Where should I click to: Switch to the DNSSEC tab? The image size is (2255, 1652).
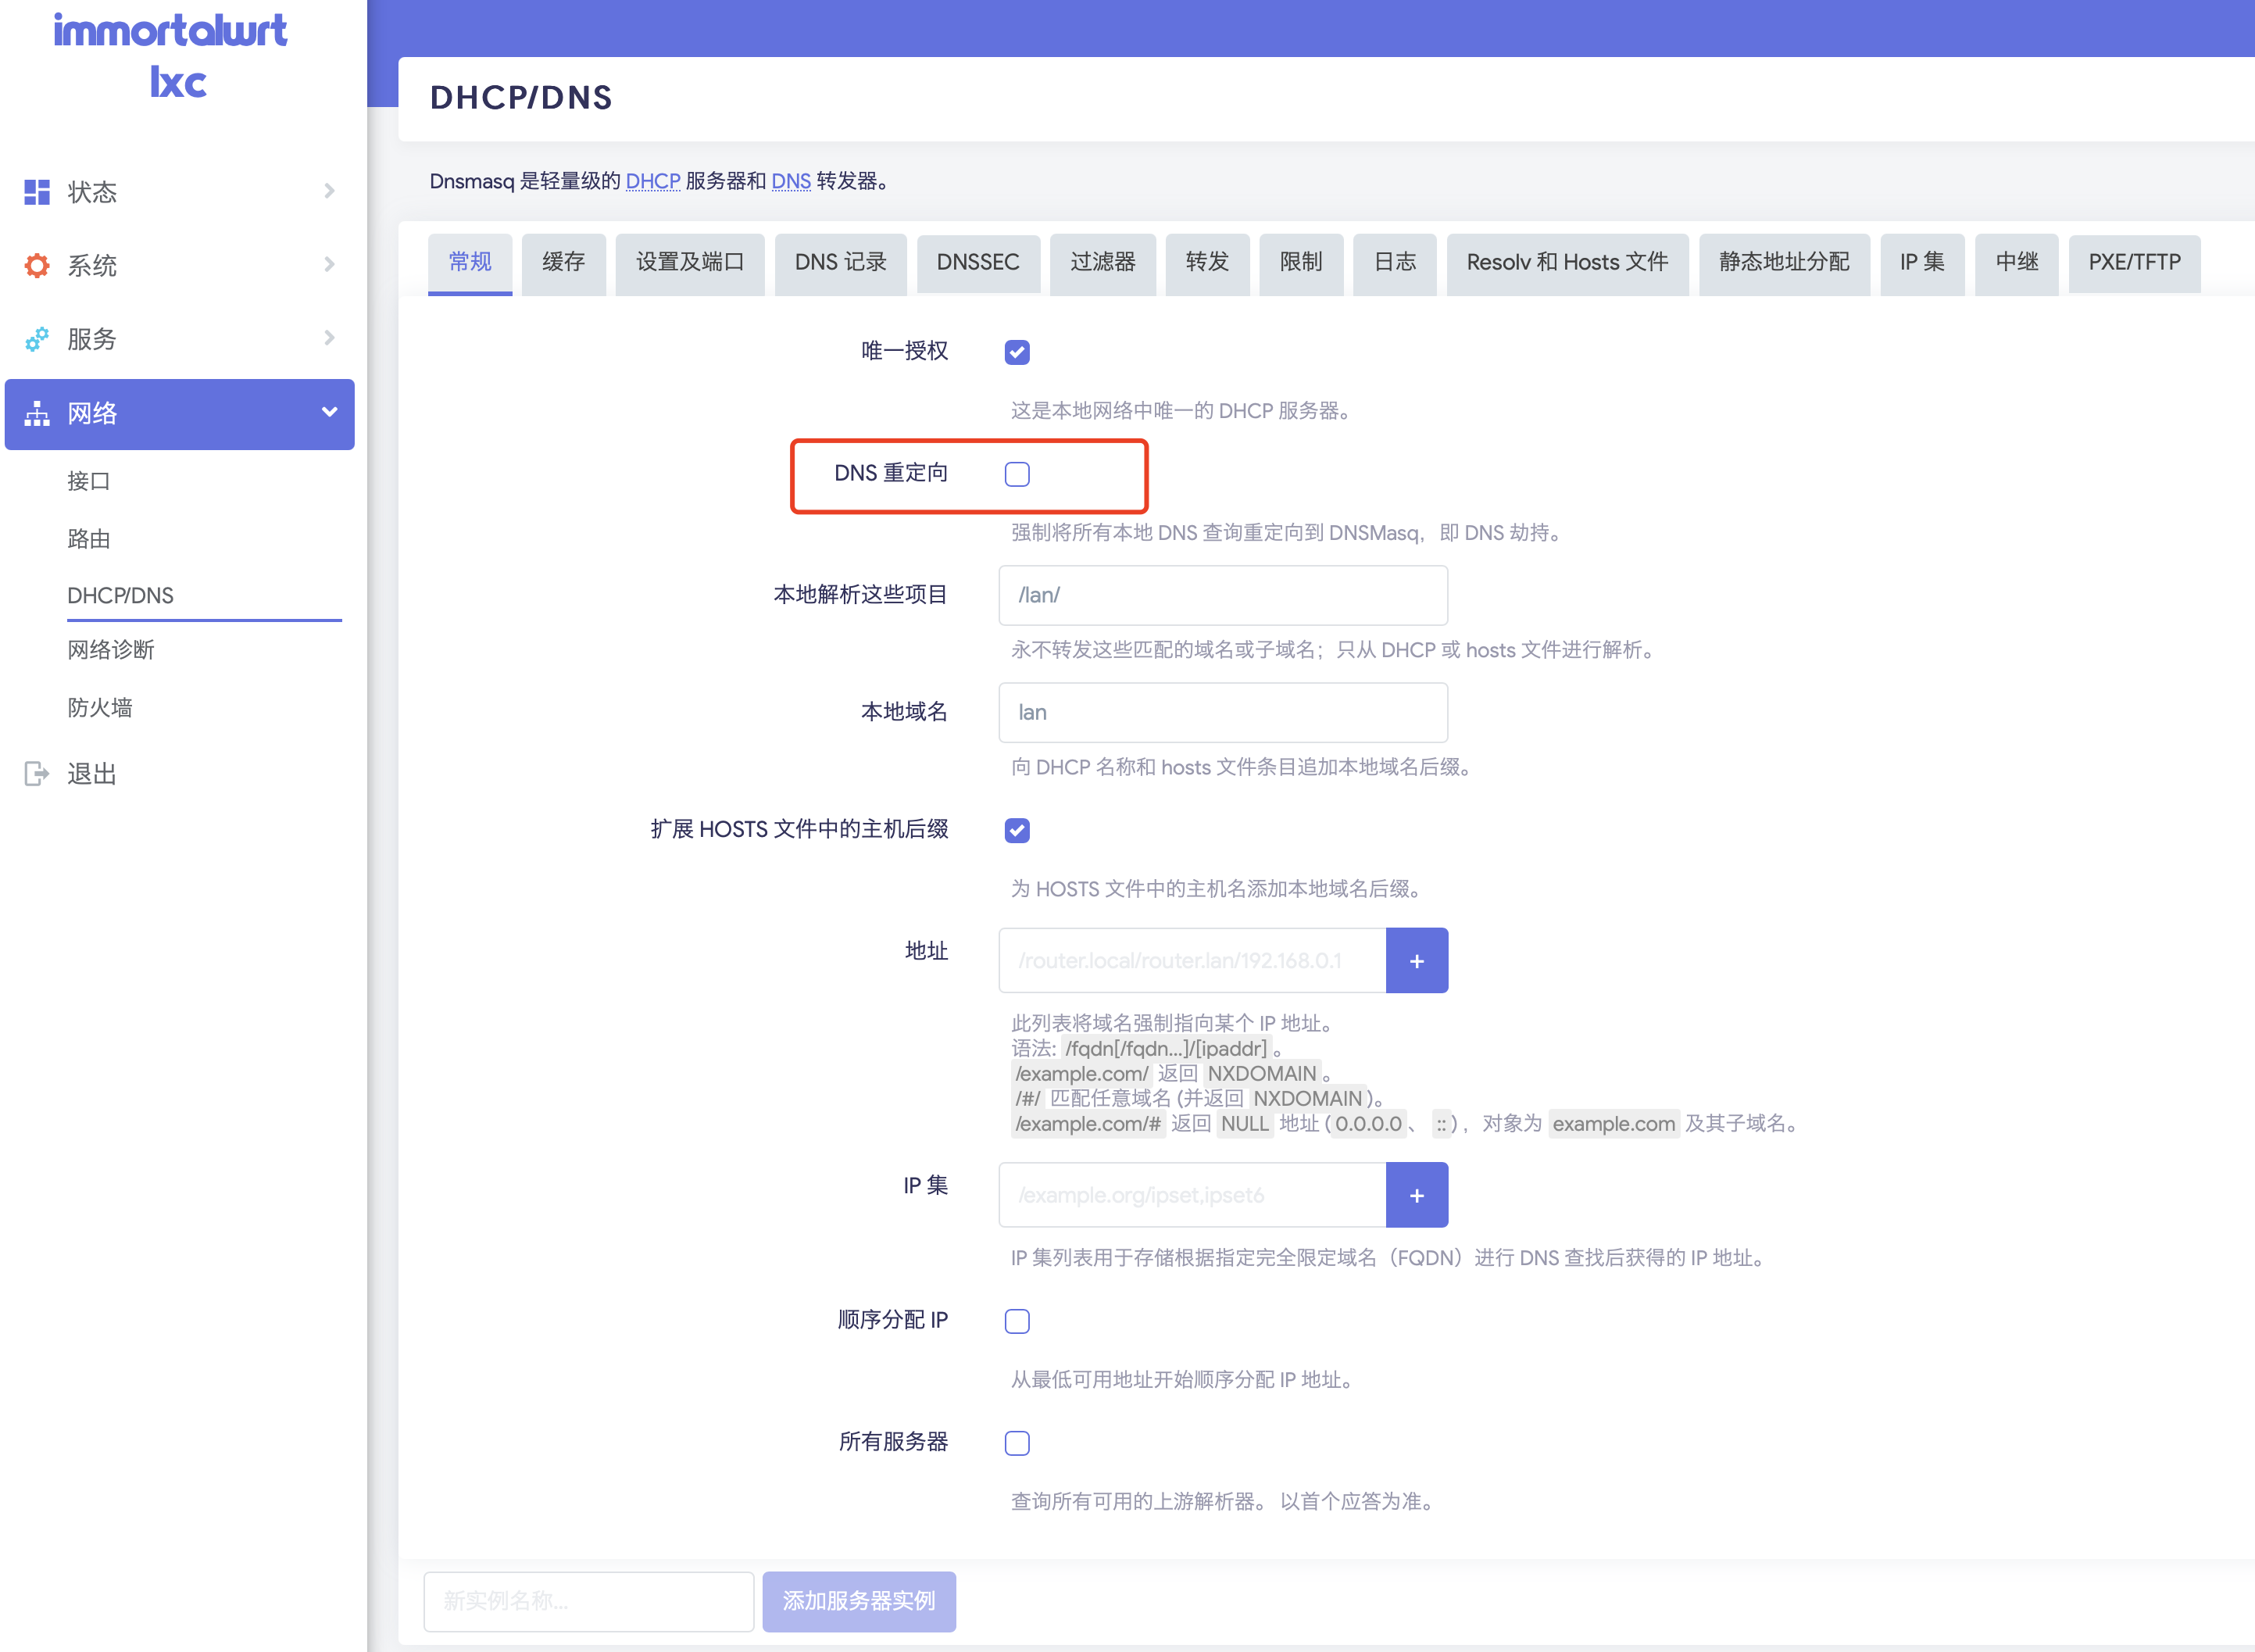[x=977, y=262]
